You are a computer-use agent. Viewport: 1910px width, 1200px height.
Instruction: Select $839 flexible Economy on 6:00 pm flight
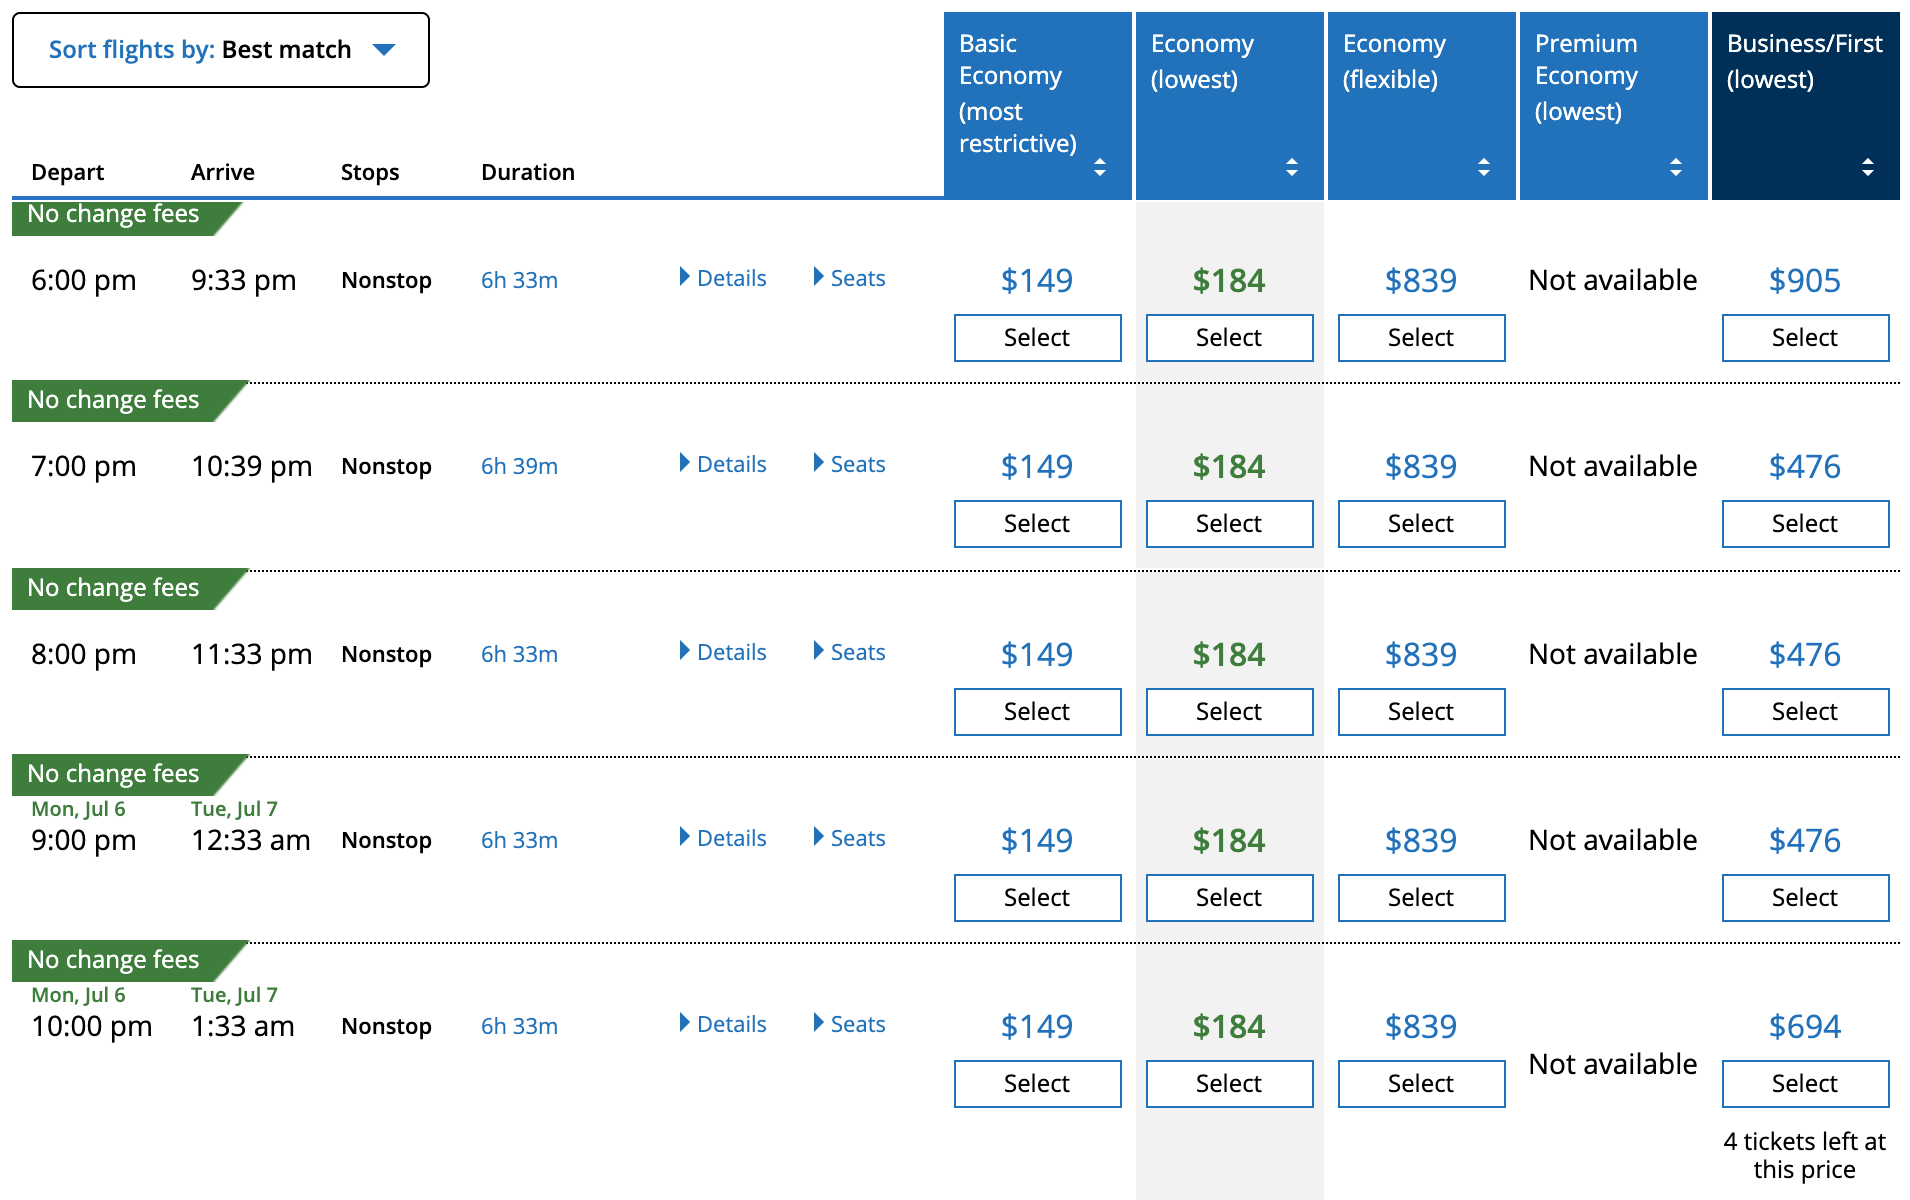[1422, 338]
